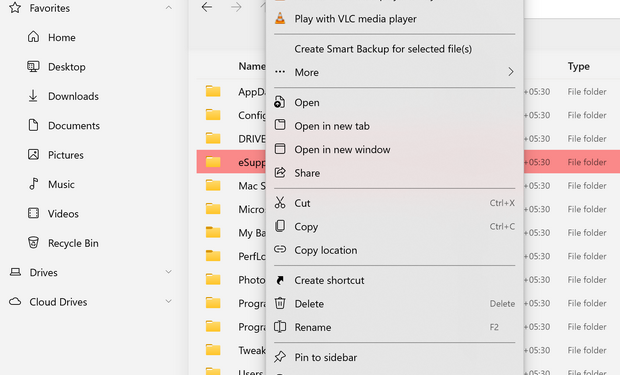Click the Rename cursor icon
The image size is (620, 375).
[x=280, y=326]
